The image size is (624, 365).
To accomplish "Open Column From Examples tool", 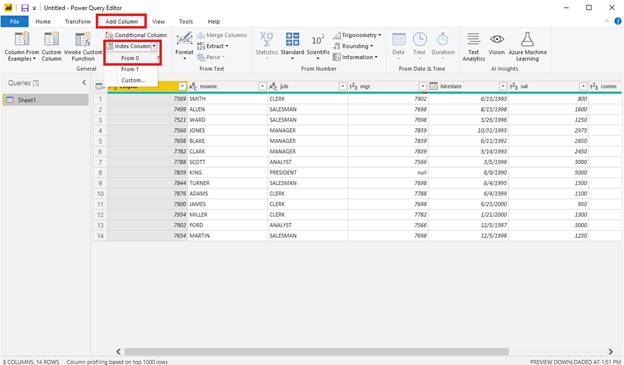I will pyautogui.click(x=21, y=46).
